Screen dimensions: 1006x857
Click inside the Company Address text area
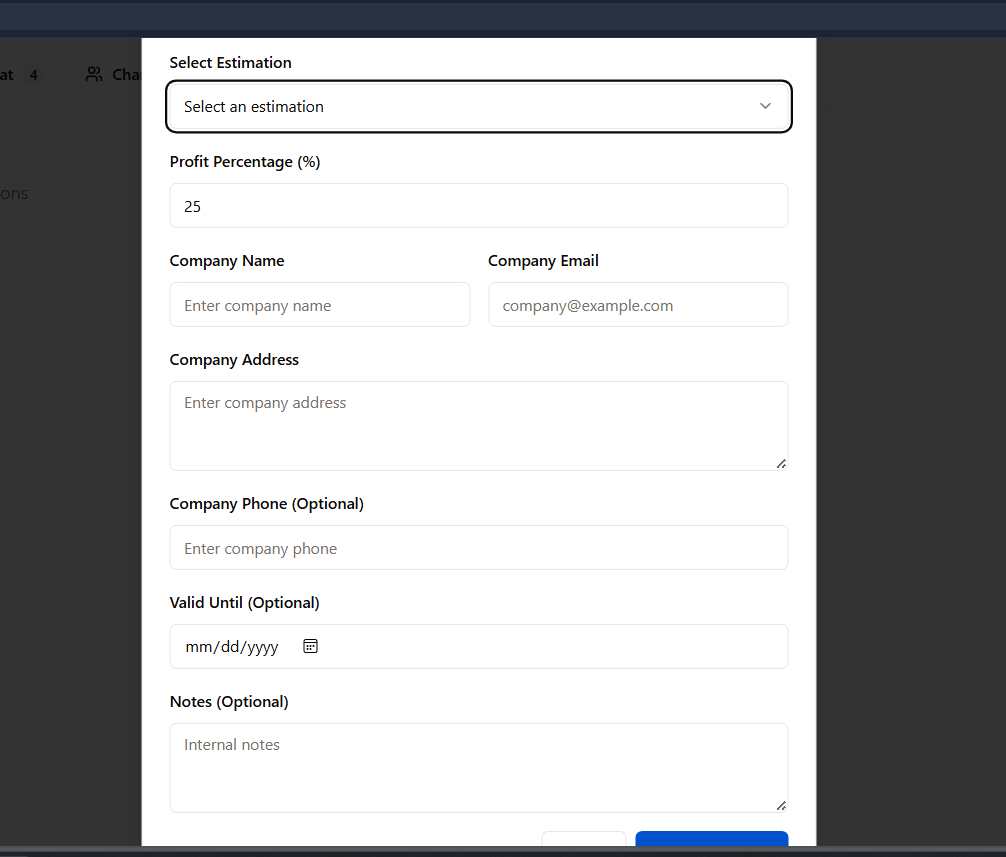tap(478, 425)
